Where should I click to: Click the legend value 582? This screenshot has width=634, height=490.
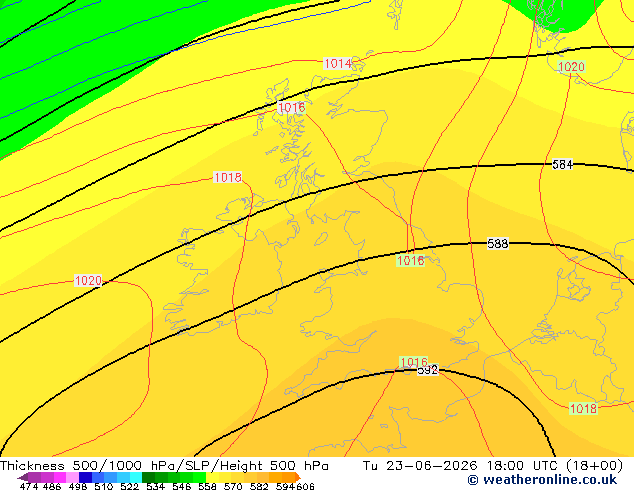tap(259, 486)
